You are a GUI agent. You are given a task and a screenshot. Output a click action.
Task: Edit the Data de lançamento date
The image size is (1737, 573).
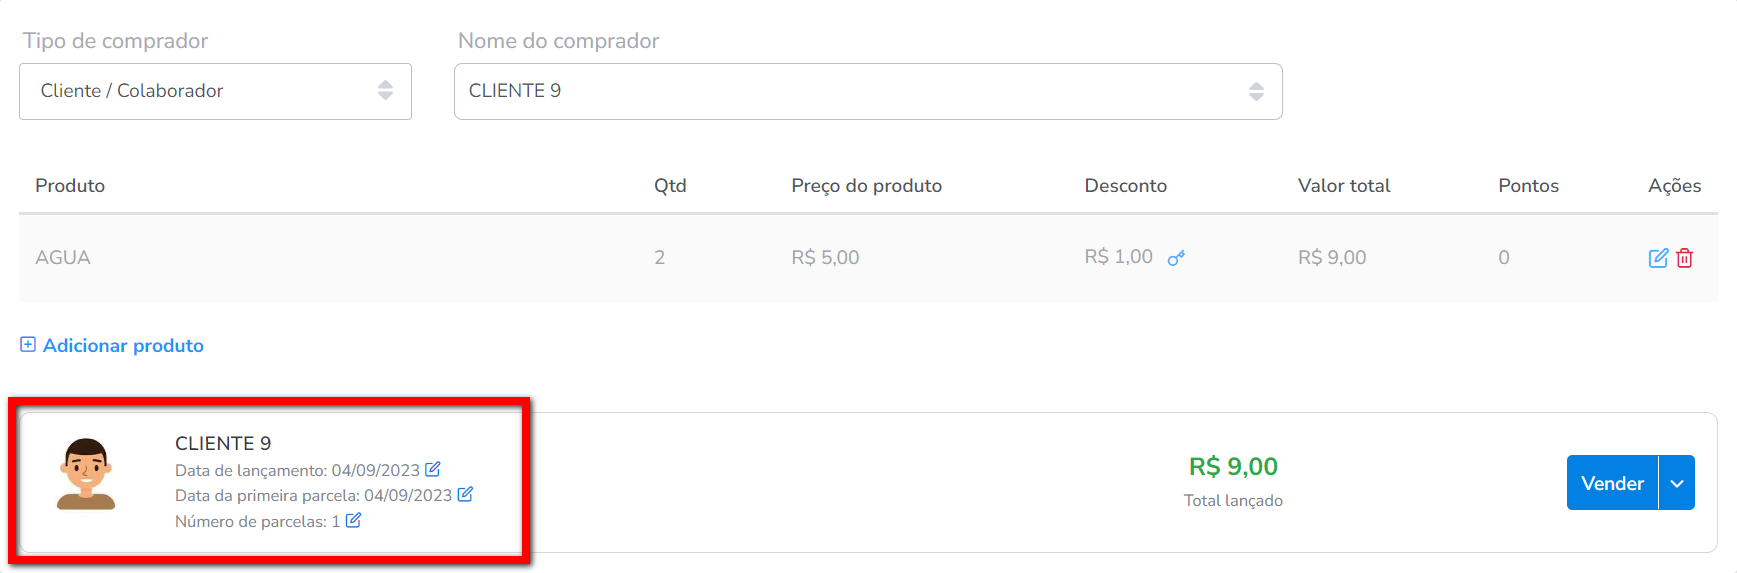point(433,469)
